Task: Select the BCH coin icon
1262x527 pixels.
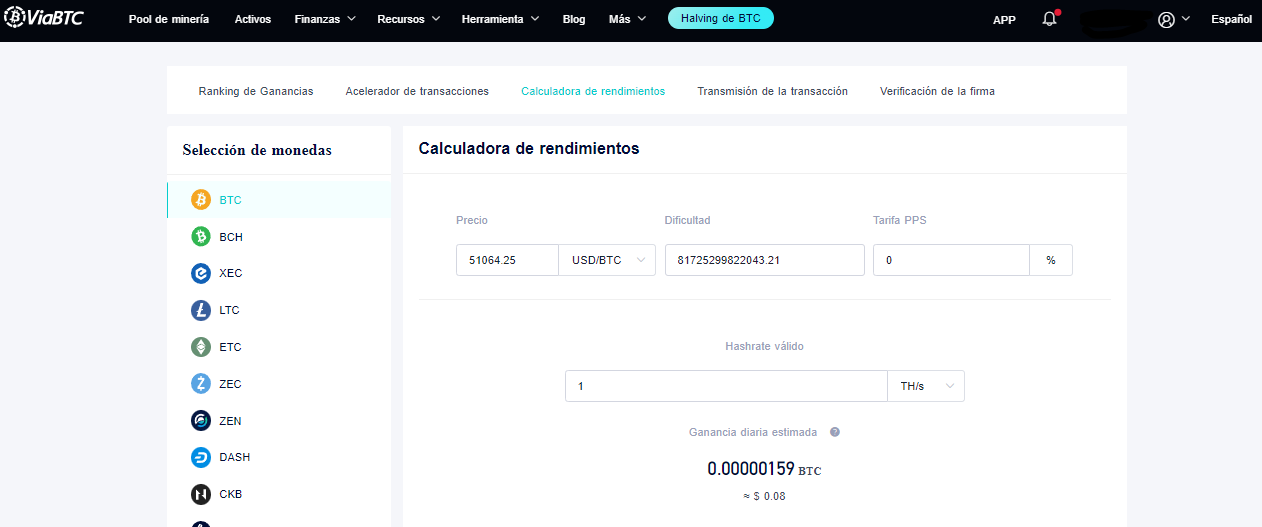Action: click(201, 237)
